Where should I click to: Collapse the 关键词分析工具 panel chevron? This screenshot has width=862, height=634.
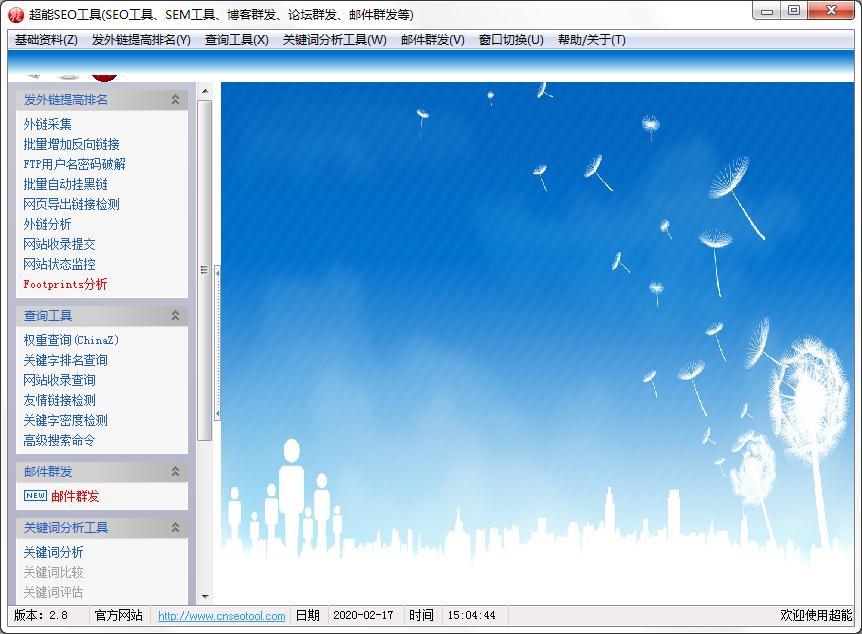(175, 527)
